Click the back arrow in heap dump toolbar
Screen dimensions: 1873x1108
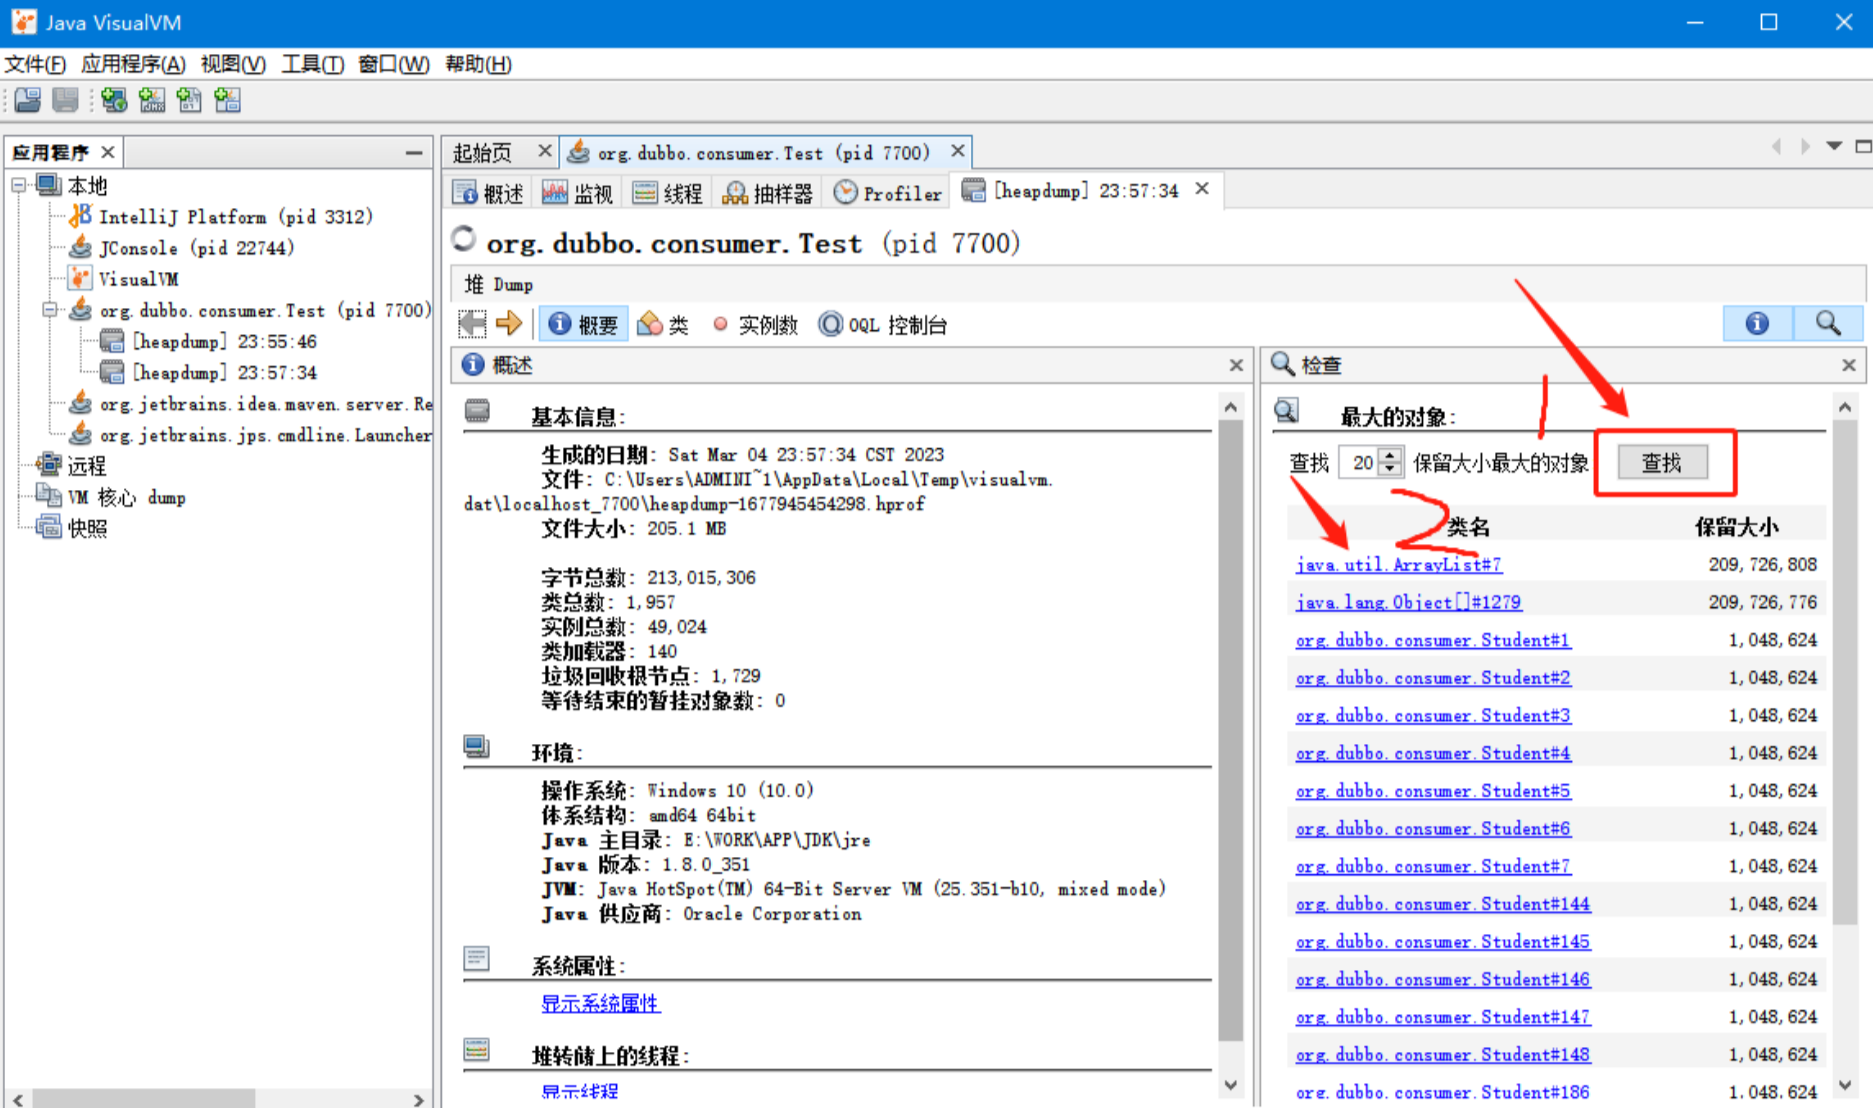click(472, 324)
